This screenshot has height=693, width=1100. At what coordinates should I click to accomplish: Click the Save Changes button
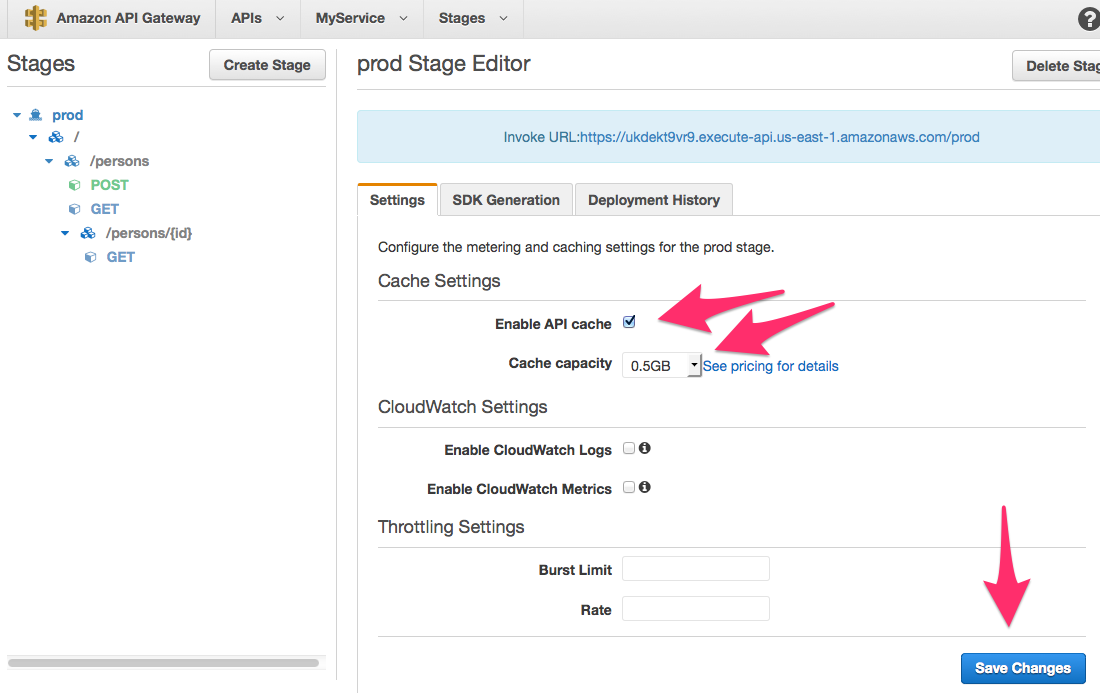pos(1022,668)
